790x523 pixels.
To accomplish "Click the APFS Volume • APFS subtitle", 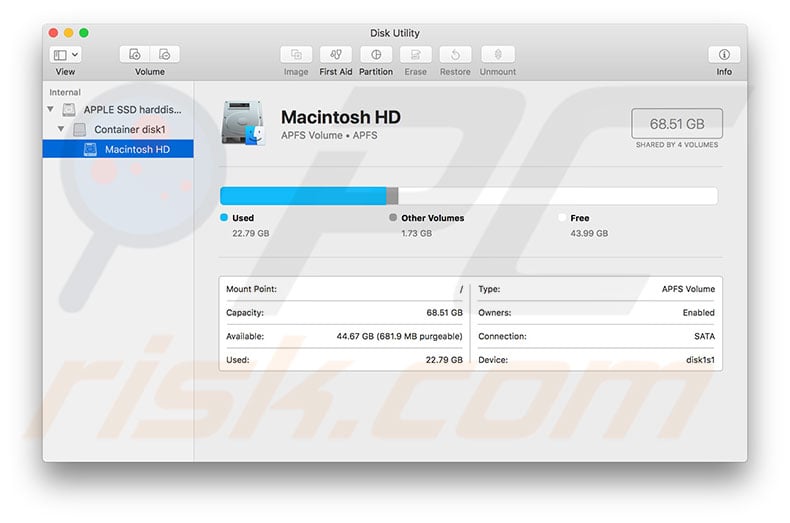I will pos(329,136).
